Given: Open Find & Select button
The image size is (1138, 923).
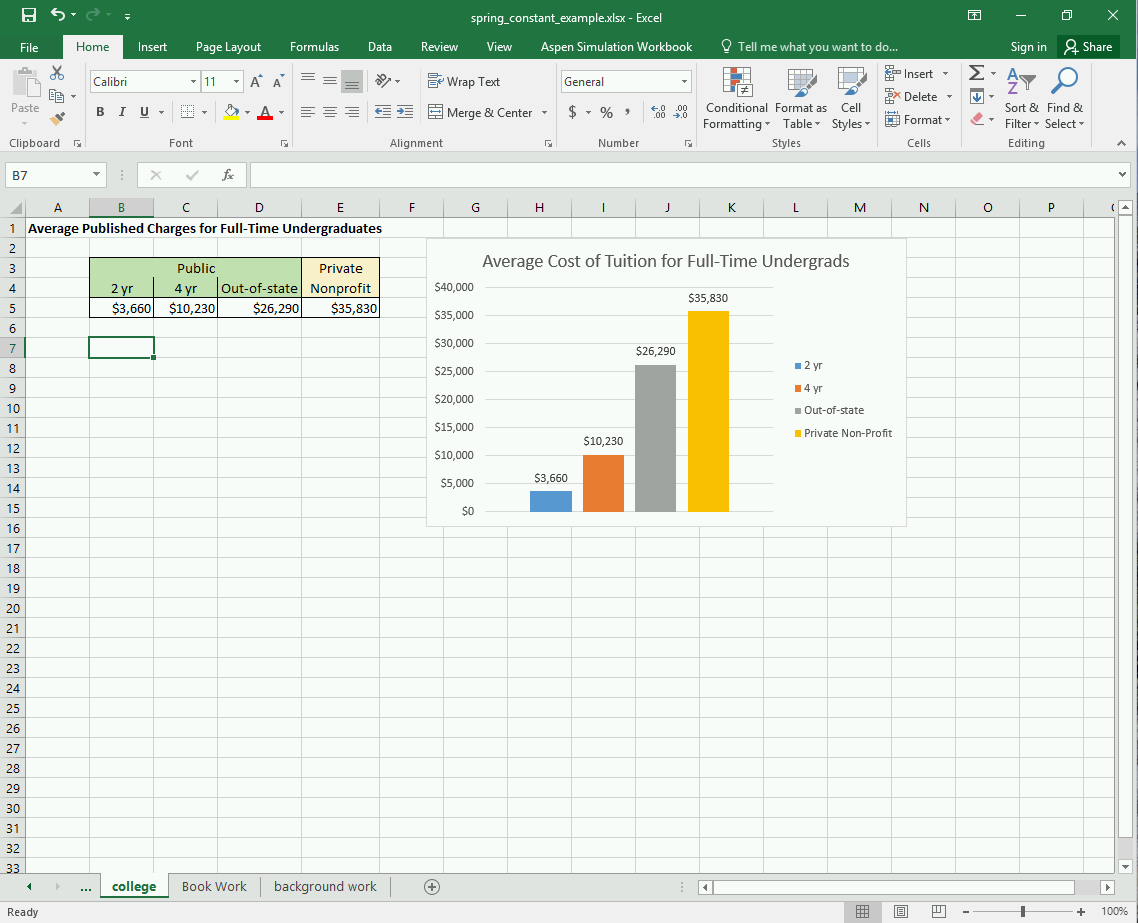Looking at the screenshot, I should pyautogui.click(x=1065, y=99).
